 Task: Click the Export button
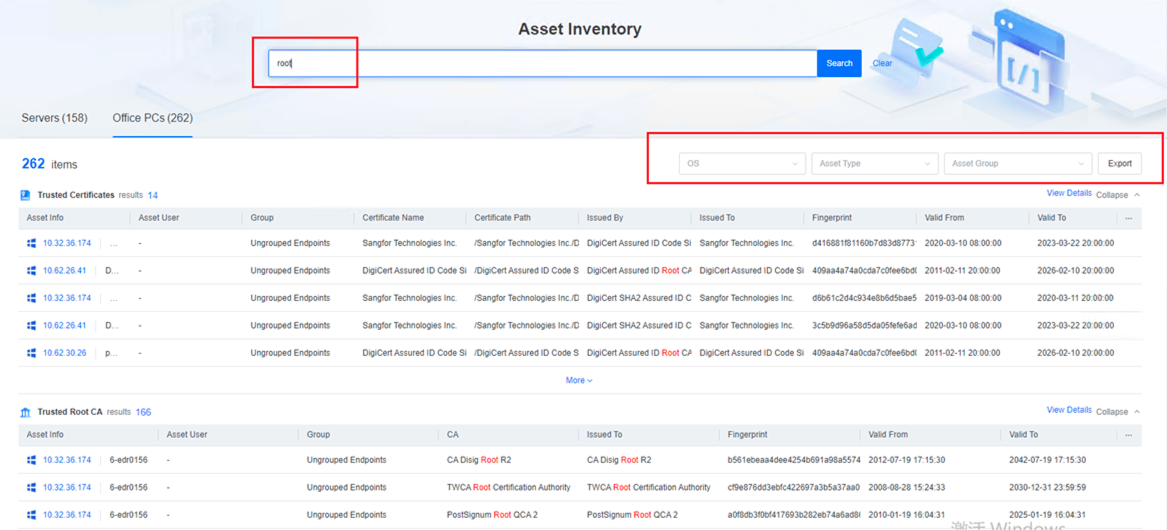point(1119,163)
